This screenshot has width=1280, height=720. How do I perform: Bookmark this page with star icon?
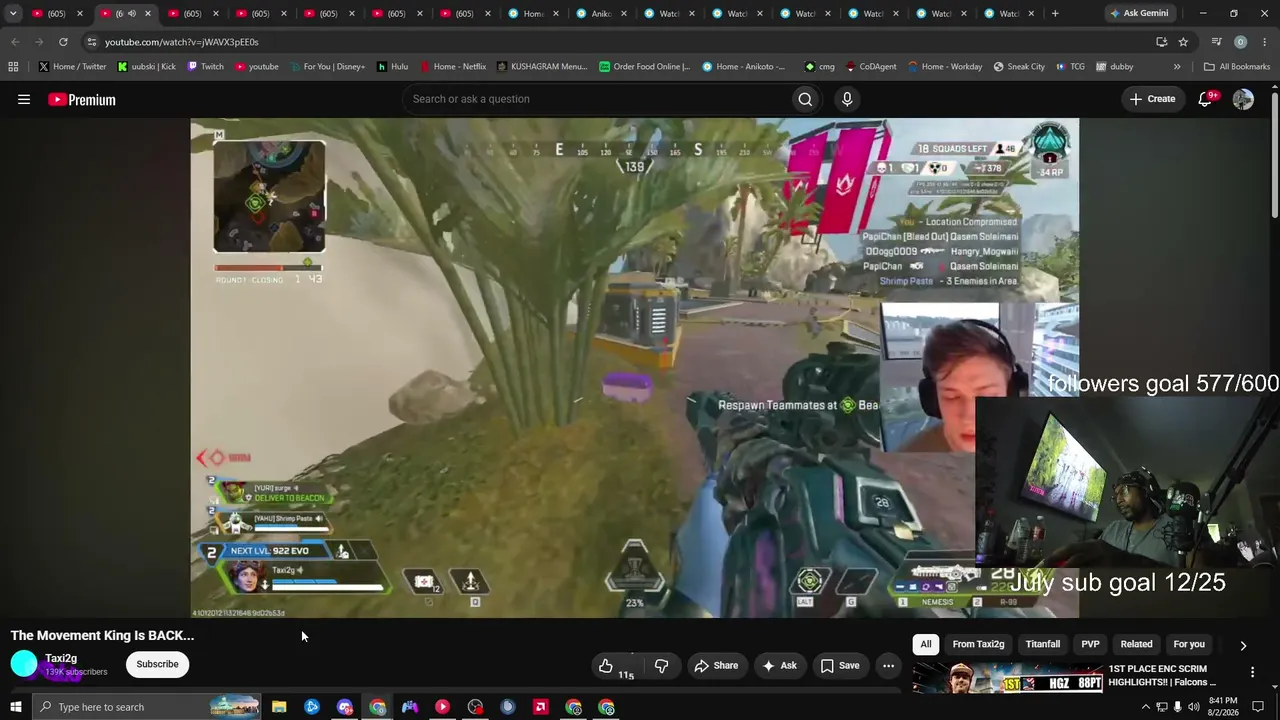1183,42
